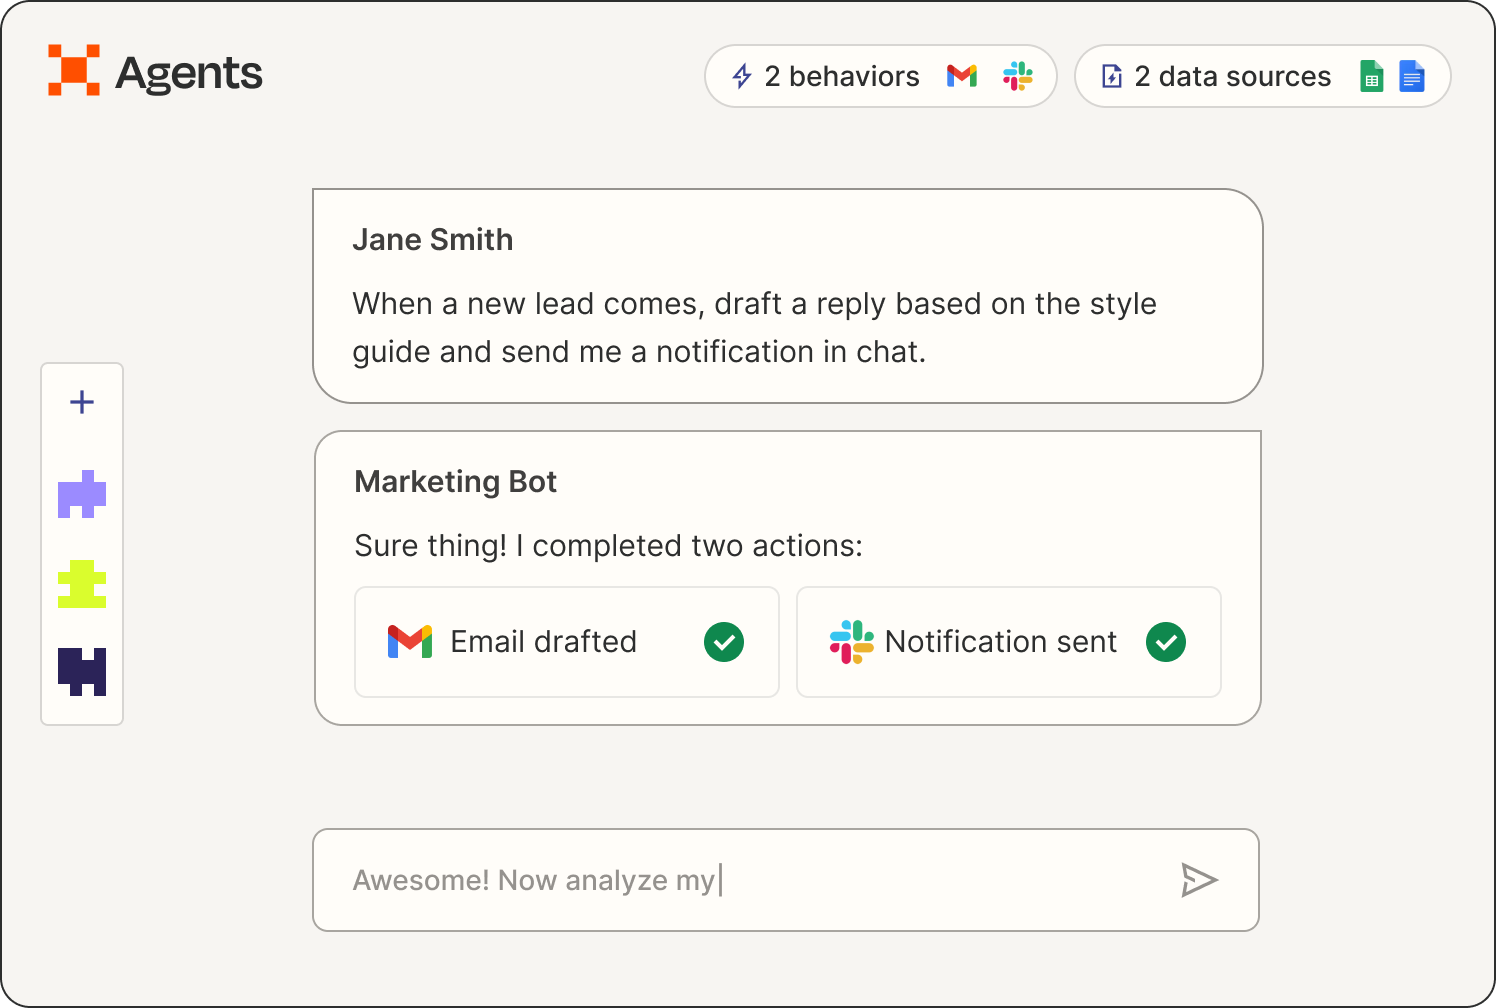Open the 2 behaviors pill
The height and width of the screenshot is (1008, 1496).
tap(841, 76)
